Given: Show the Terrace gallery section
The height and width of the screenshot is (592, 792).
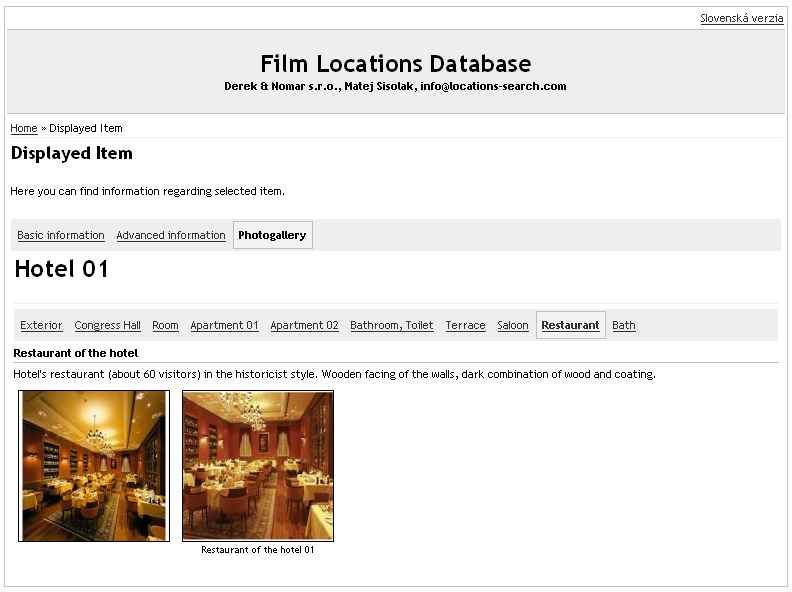Looking at the screenshot, I should pos(465,325).
